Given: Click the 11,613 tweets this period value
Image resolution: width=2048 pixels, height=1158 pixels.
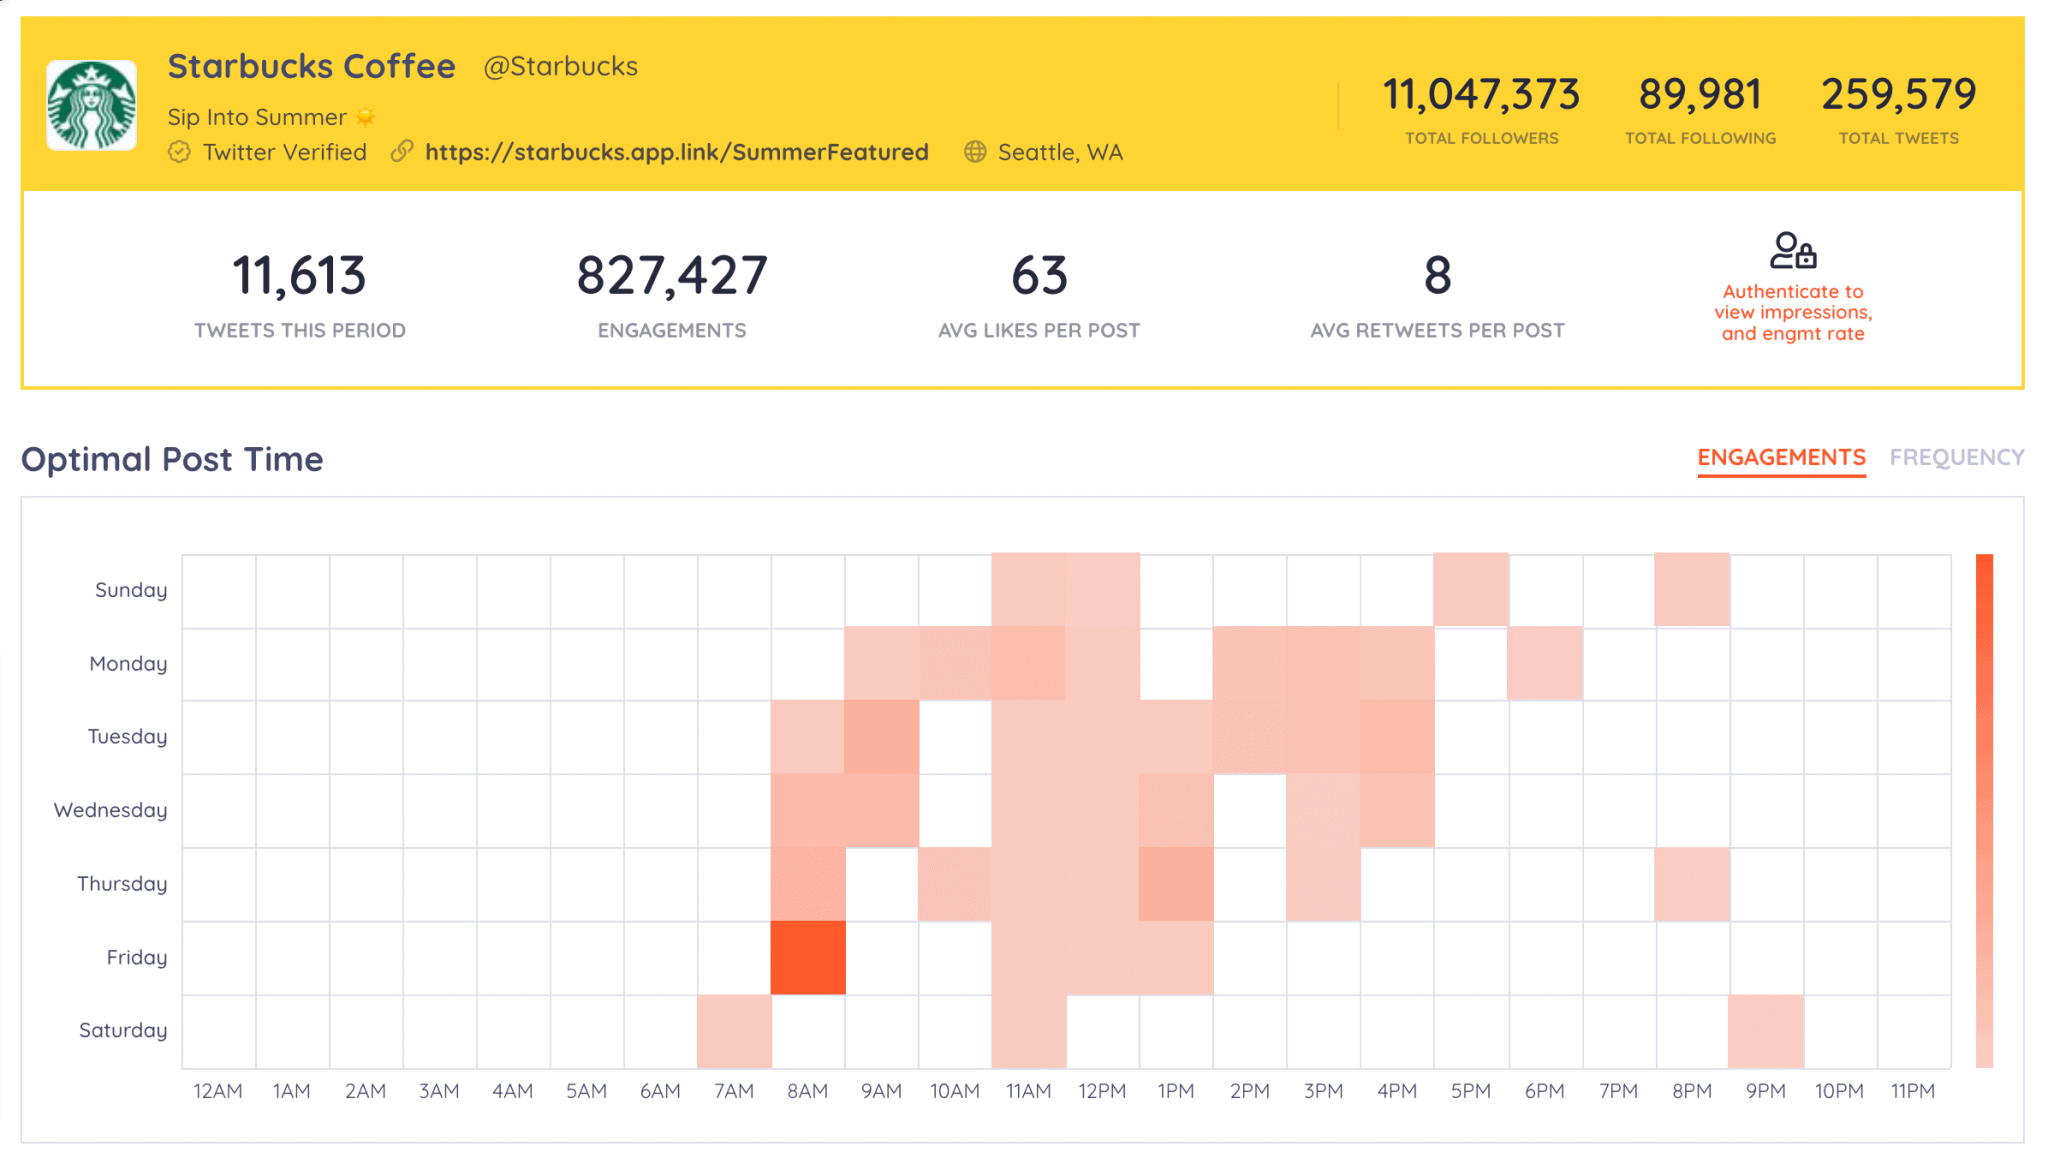Looking at the screenshot, I should click(299, 276).
